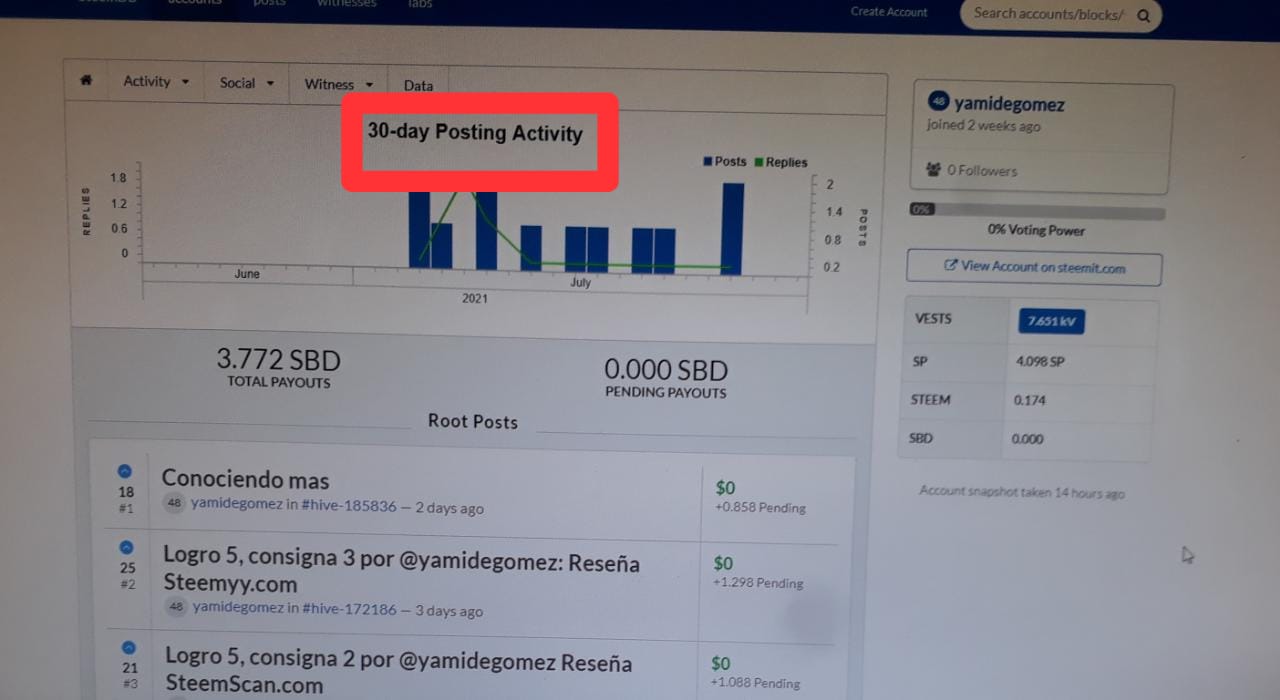
Task: Click the 48 badge beside Conociendo mas author
Action: 175,503
